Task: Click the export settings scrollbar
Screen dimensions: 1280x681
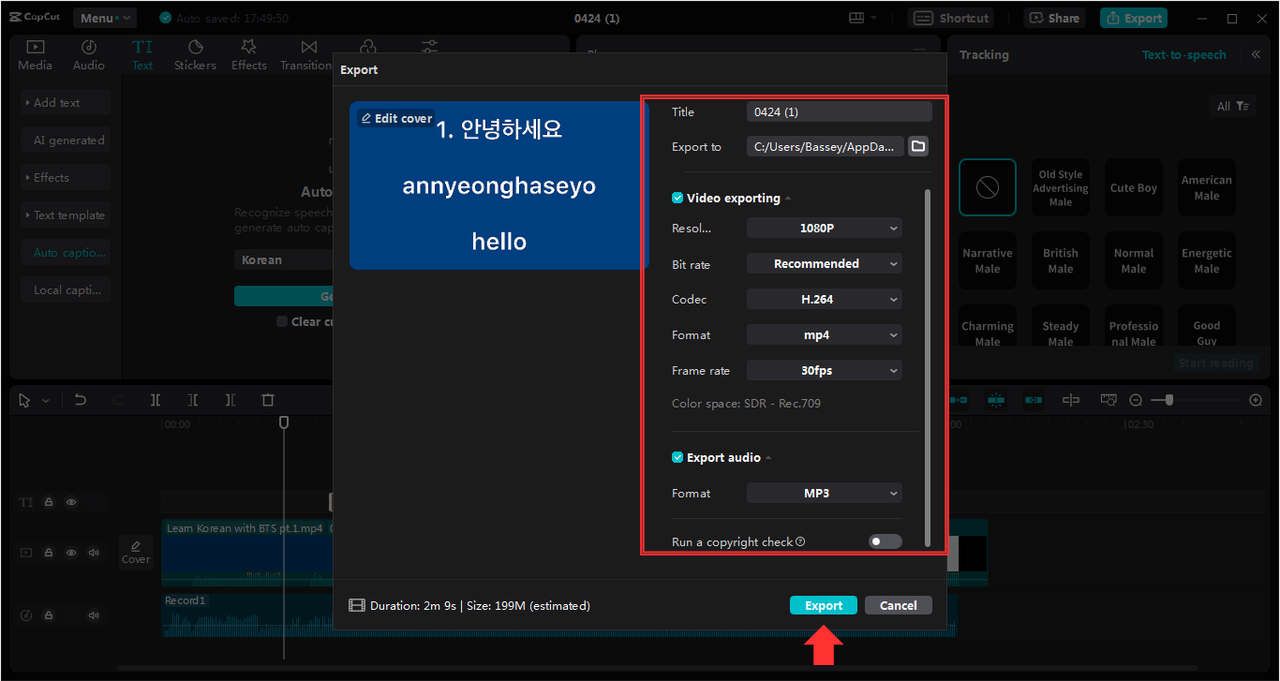Action: pos(927,365)
